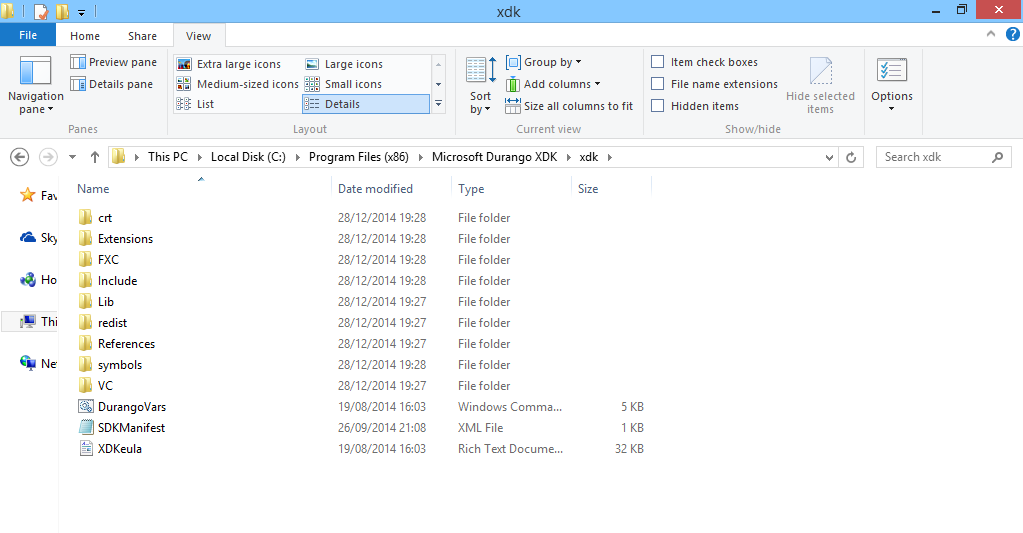Select the DurangoVars command file
Screen dimensions: 1023x533
[x=131, y=407]
